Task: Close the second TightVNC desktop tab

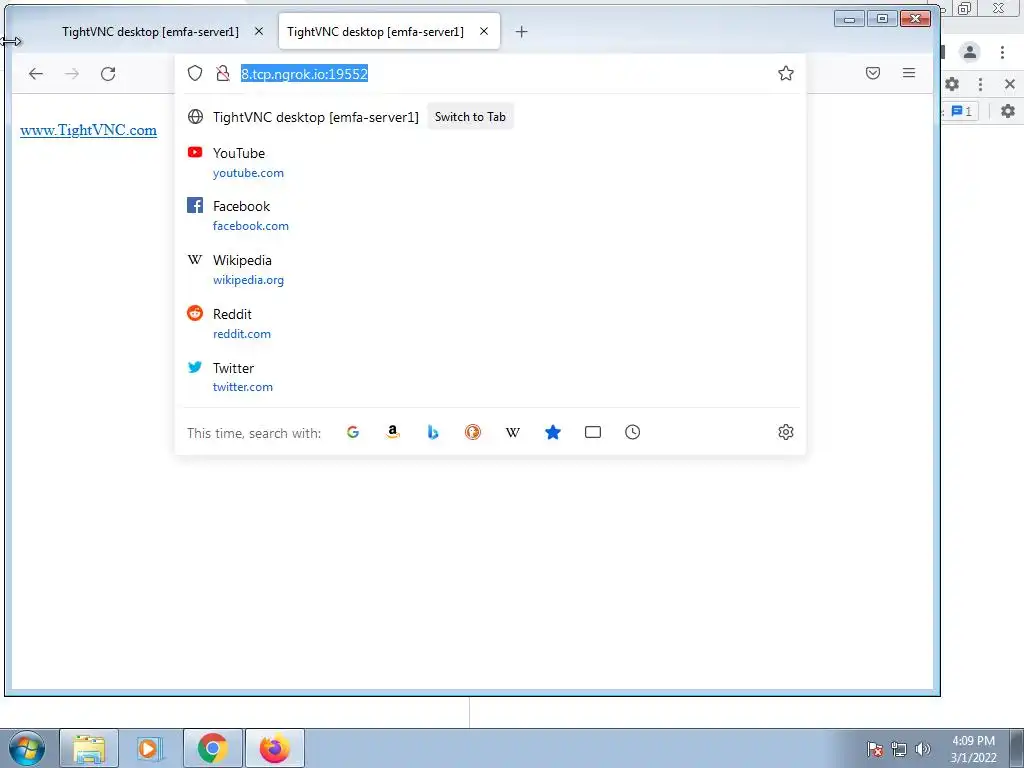Action: pos(484,31)
